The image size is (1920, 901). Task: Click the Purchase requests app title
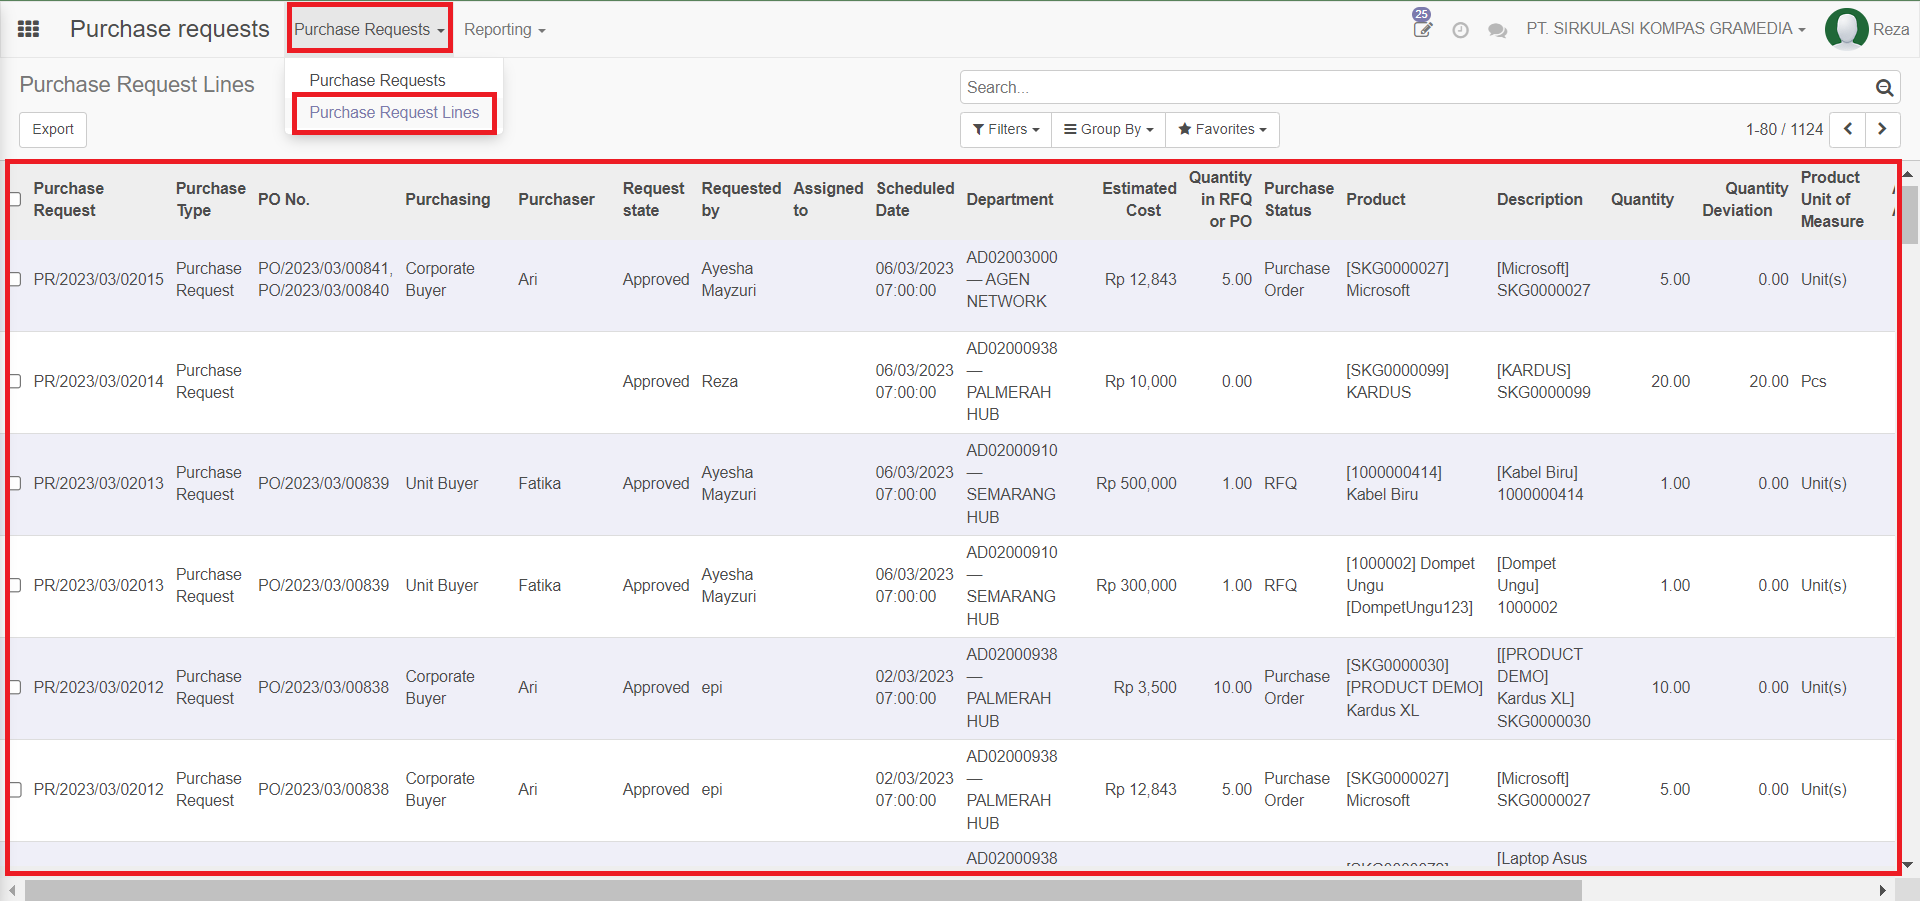click(170, 29)
